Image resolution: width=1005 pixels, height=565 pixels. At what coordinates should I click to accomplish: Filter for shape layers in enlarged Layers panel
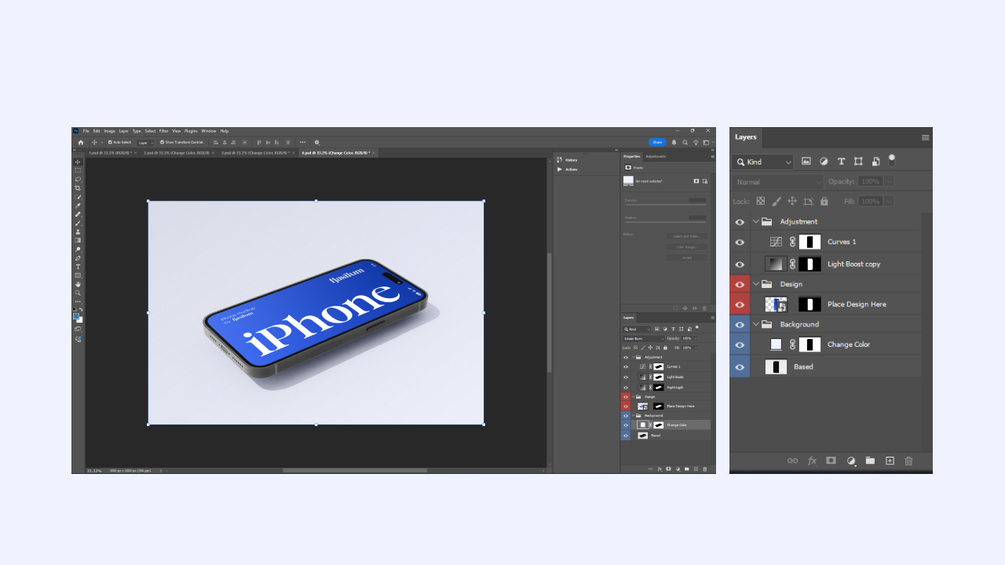[858, 161]
